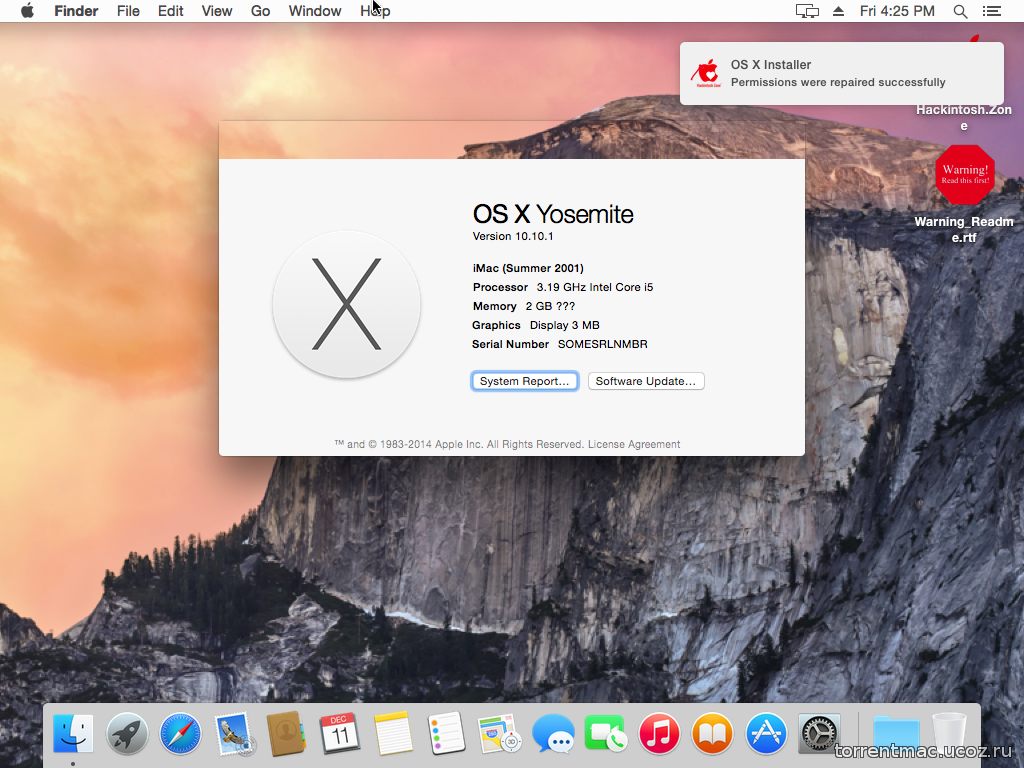1024x768 pixels.
Task: Open Maps icon in dock
Action: (500, 733)
